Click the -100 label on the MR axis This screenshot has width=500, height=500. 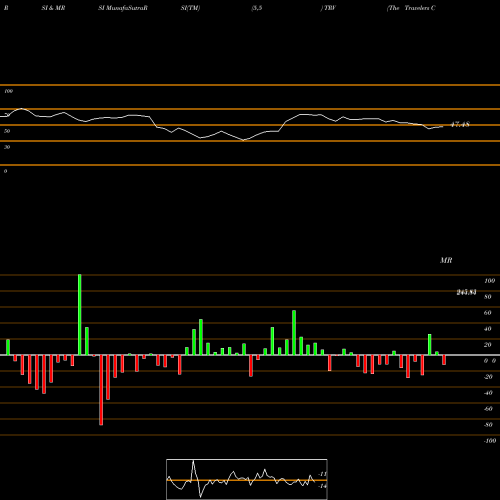click(x=490, y=441)
